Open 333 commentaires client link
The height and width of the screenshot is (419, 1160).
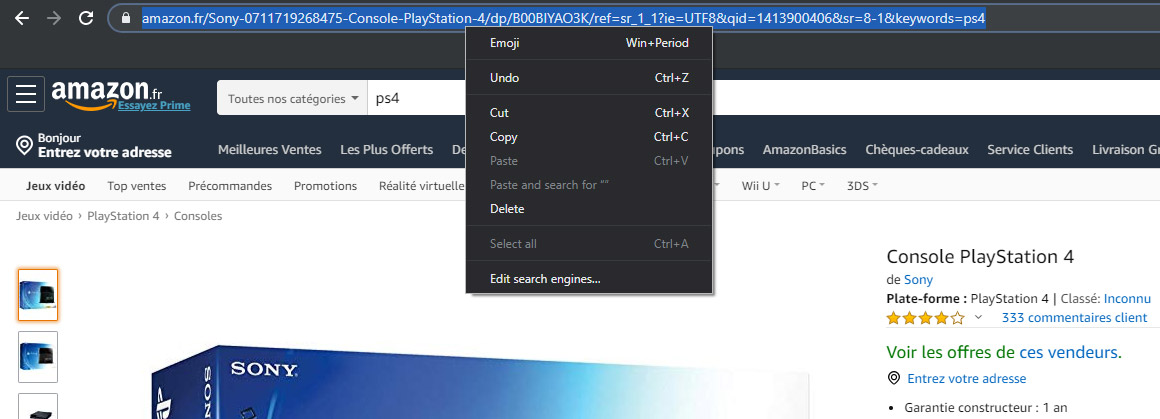(1075, 318)
